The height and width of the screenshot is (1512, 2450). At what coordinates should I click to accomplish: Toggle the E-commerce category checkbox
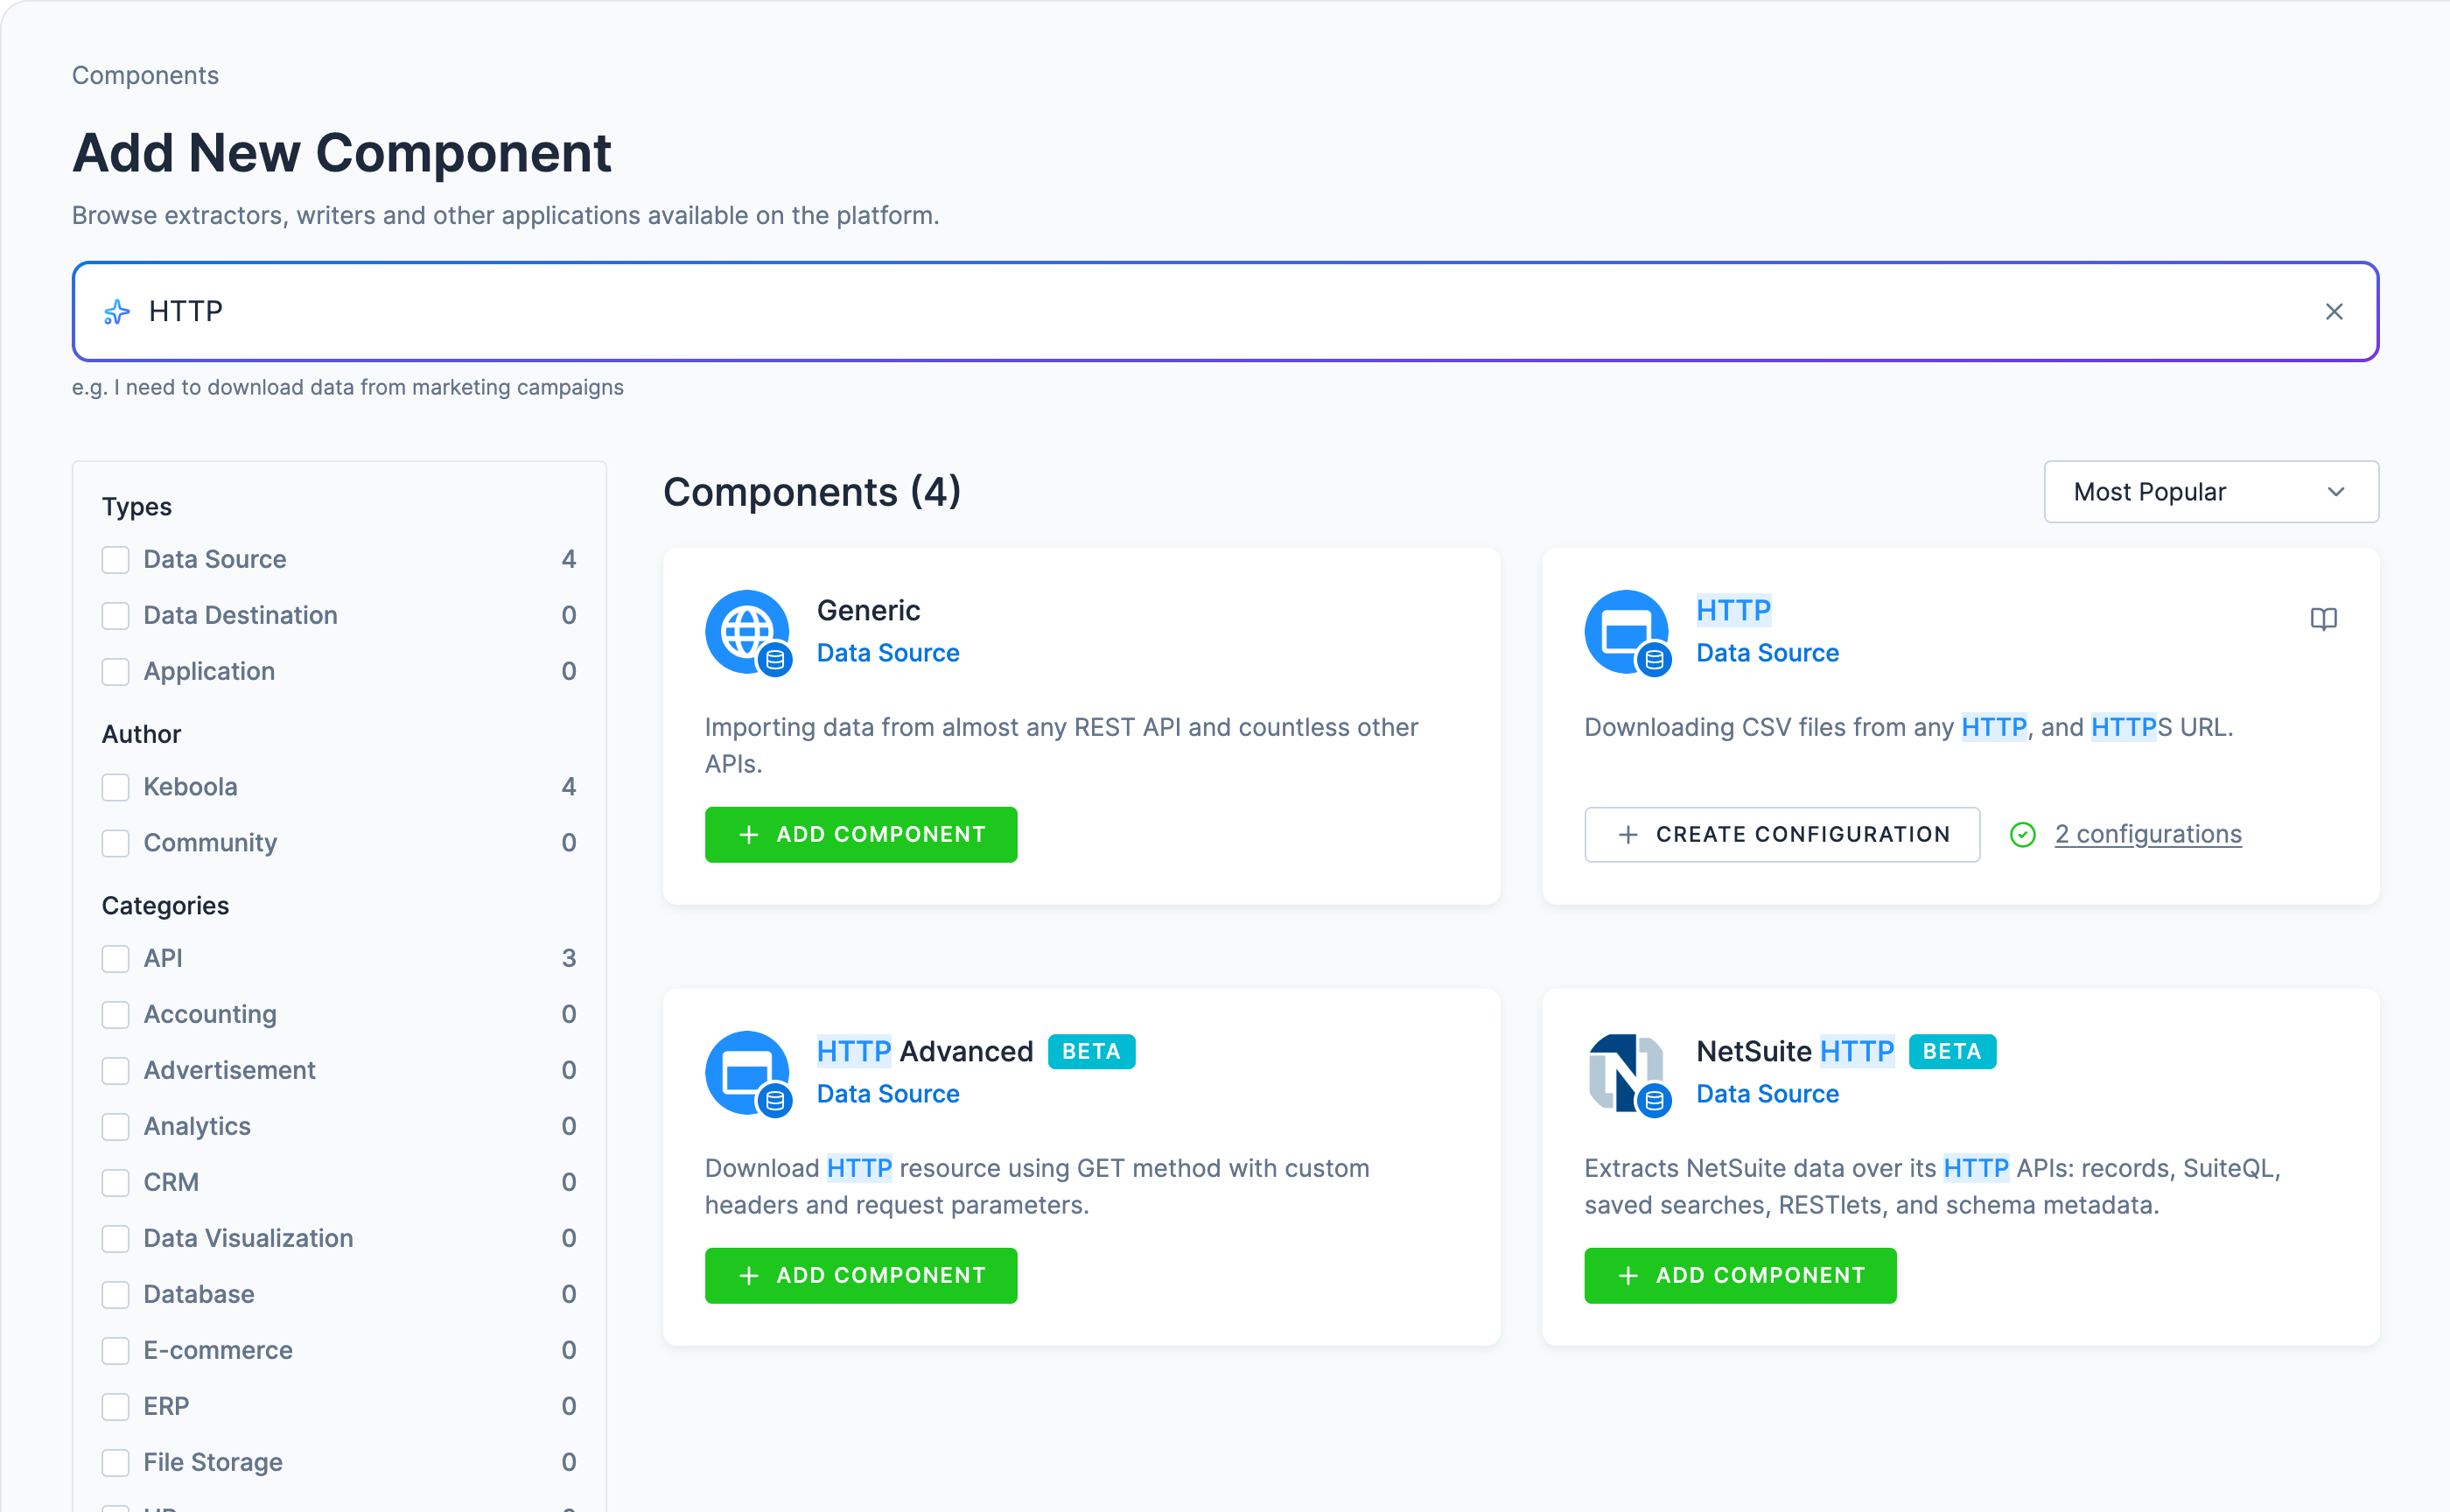(116, 1351)
